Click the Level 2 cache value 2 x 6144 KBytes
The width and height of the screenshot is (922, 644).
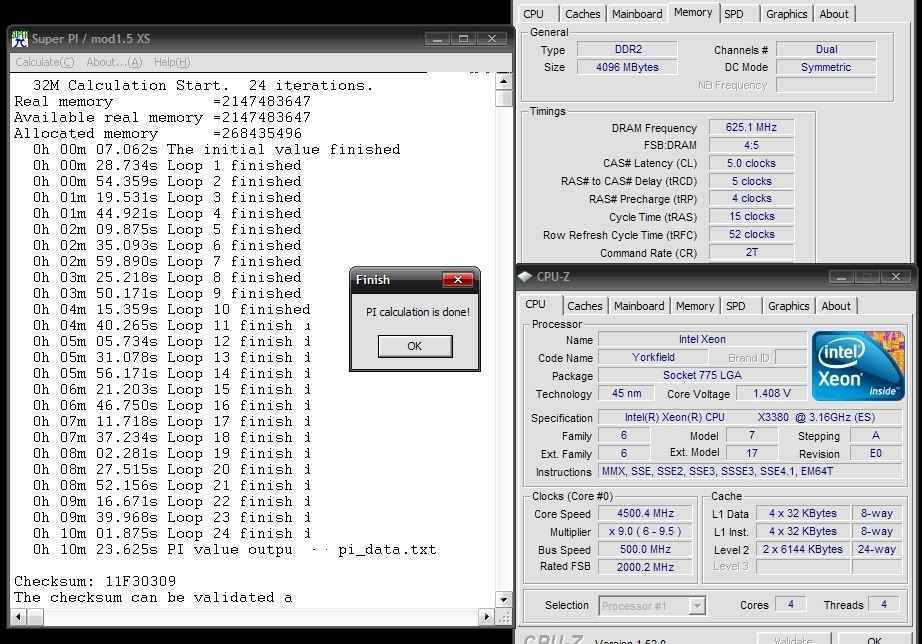pyautogui.click(x=803, y=549)
